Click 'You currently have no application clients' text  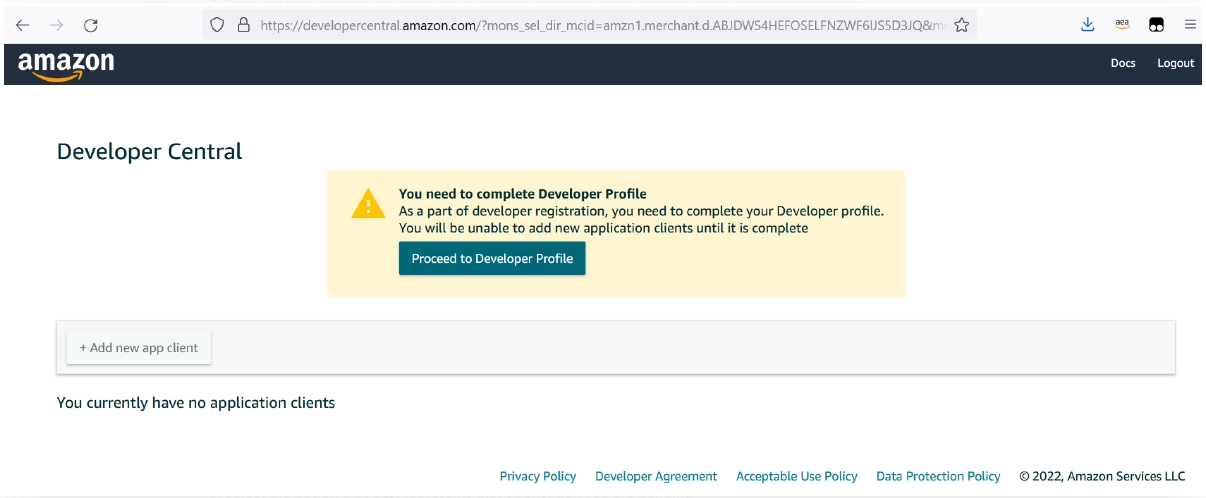(196, 403)
